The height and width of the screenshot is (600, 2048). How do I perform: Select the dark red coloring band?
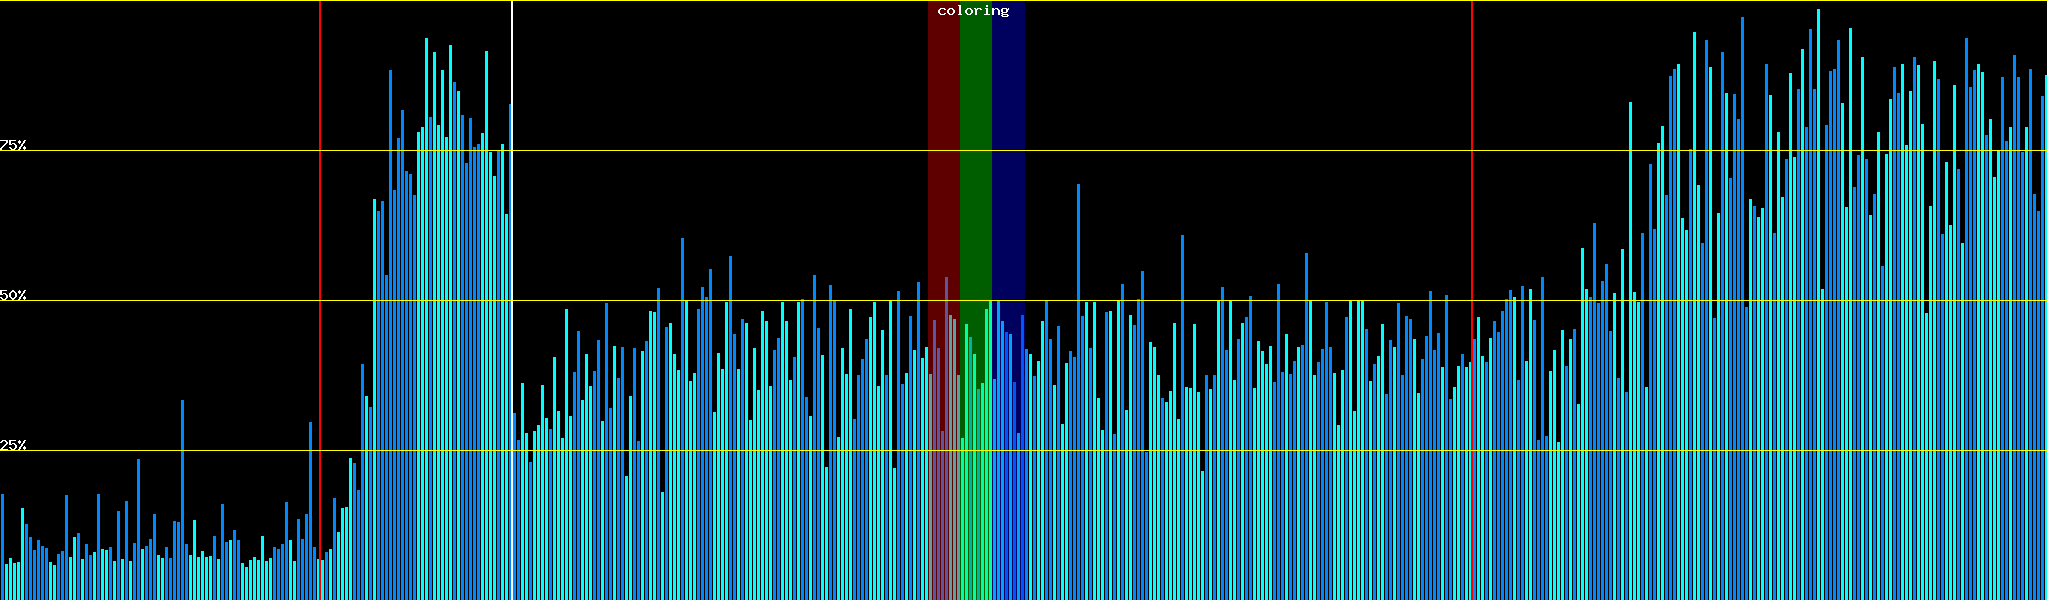point(943,150)
